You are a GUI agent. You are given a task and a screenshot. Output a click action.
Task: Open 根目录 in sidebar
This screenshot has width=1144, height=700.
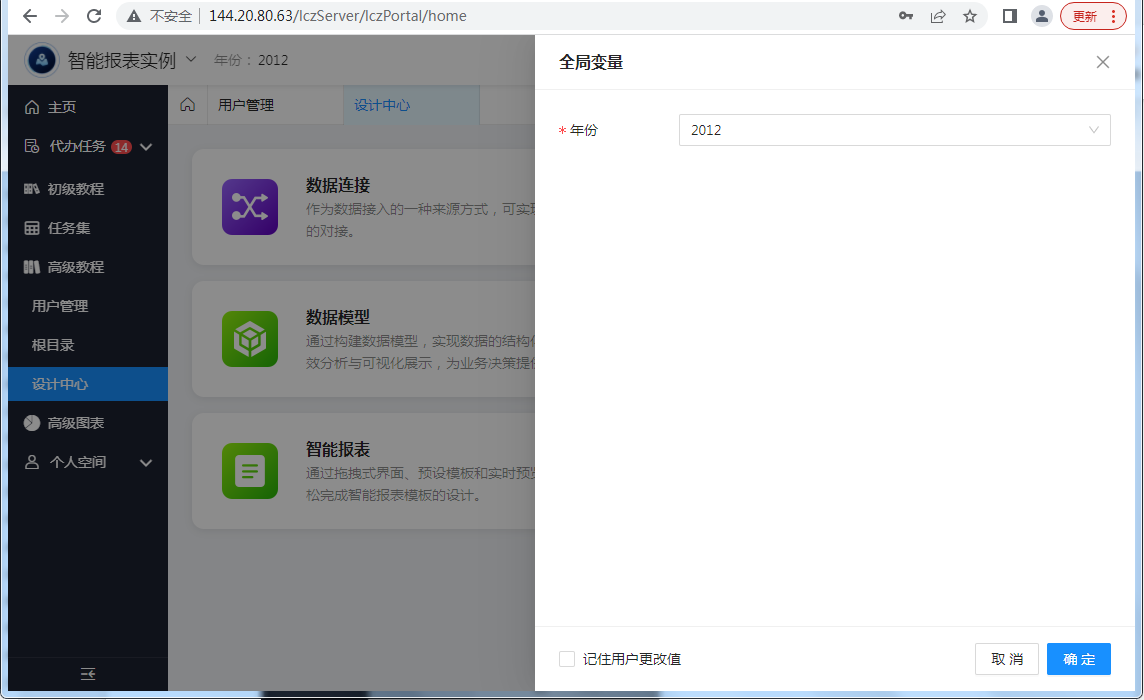[x=53, y=345]
